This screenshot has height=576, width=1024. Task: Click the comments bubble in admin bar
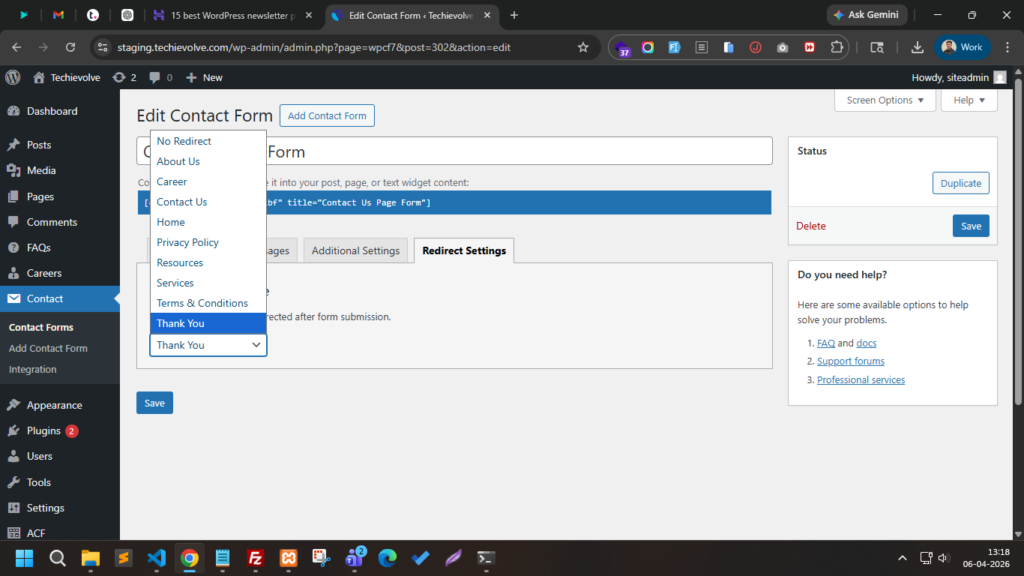(x=160, y=77)
